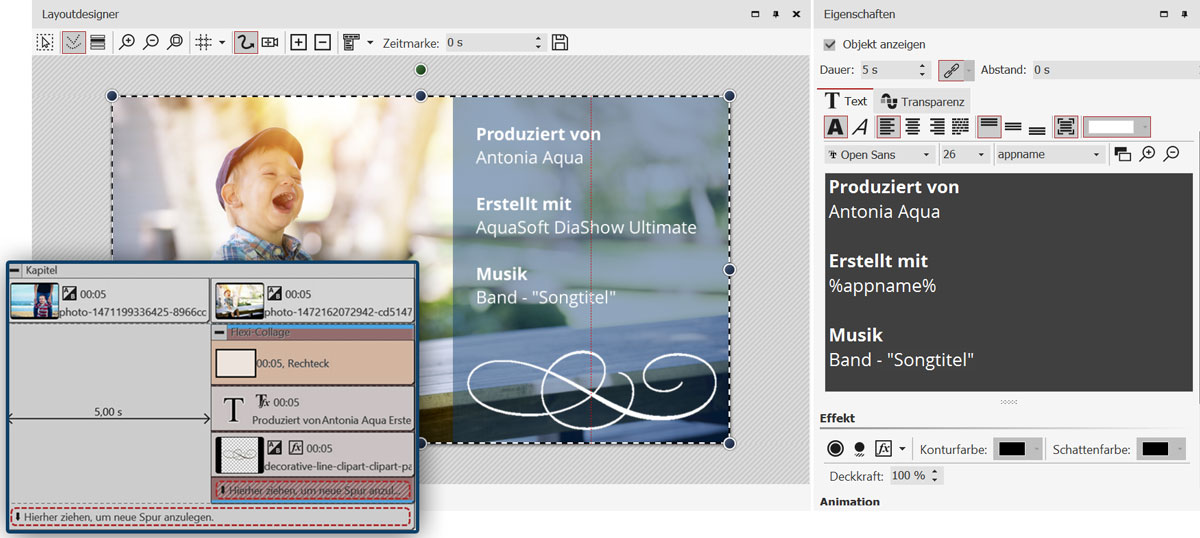This screenshot has height=538, width=1200.
Task: Apply justified text alignment
Action: (960, 127)
